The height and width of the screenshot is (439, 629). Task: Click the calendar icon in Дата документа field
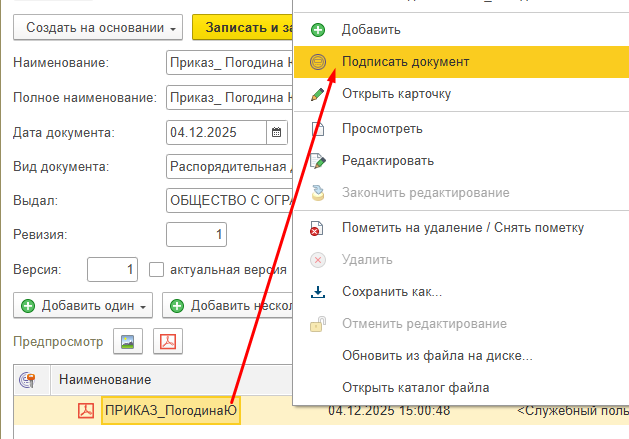pyautogui.click(x=277, y=132)
